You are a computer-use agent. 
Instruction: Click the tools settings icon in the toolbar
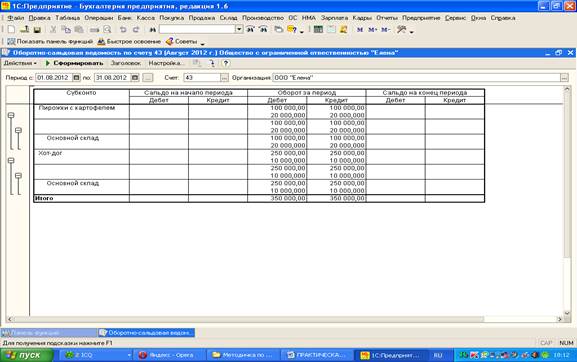(401, 29)
